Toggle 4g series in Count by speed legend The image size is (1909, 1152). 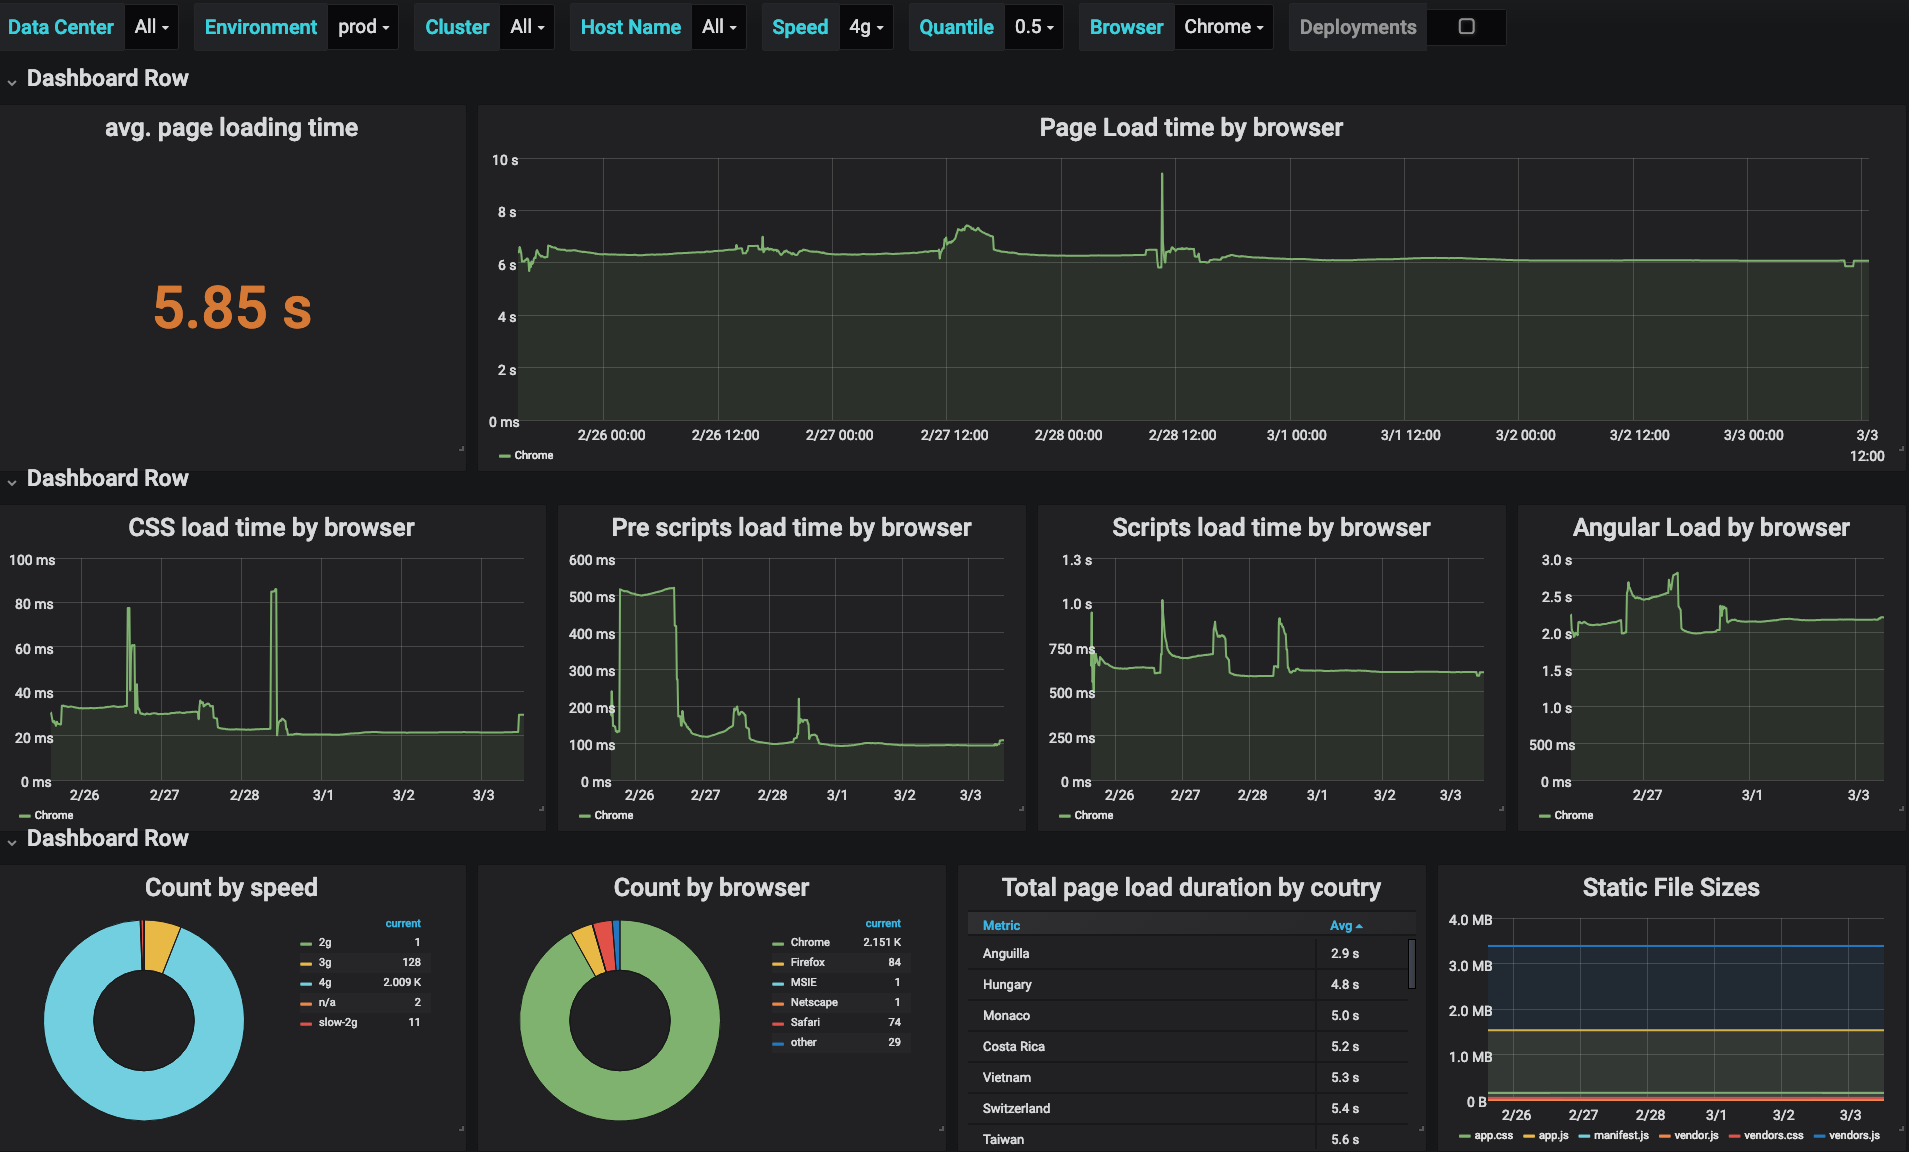pyautogui.click(x=324, y=982)
